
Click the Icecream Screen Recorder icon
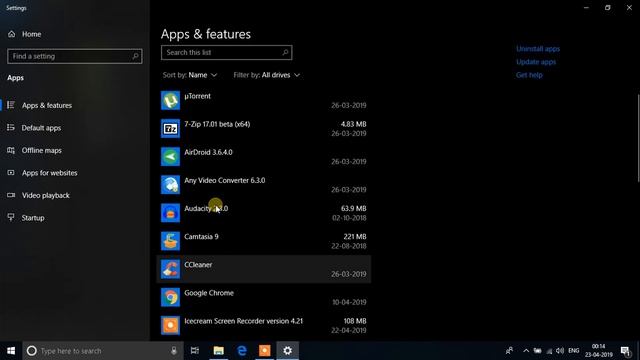(170, 326)
